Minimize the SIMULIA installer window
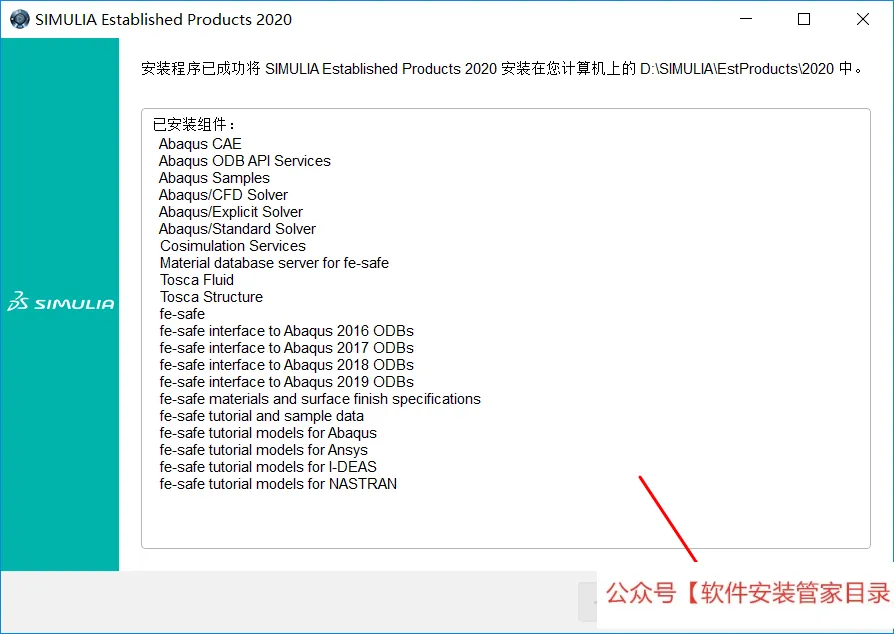The image size is (894, 634). pyautogui.click(x=746, y=19)
